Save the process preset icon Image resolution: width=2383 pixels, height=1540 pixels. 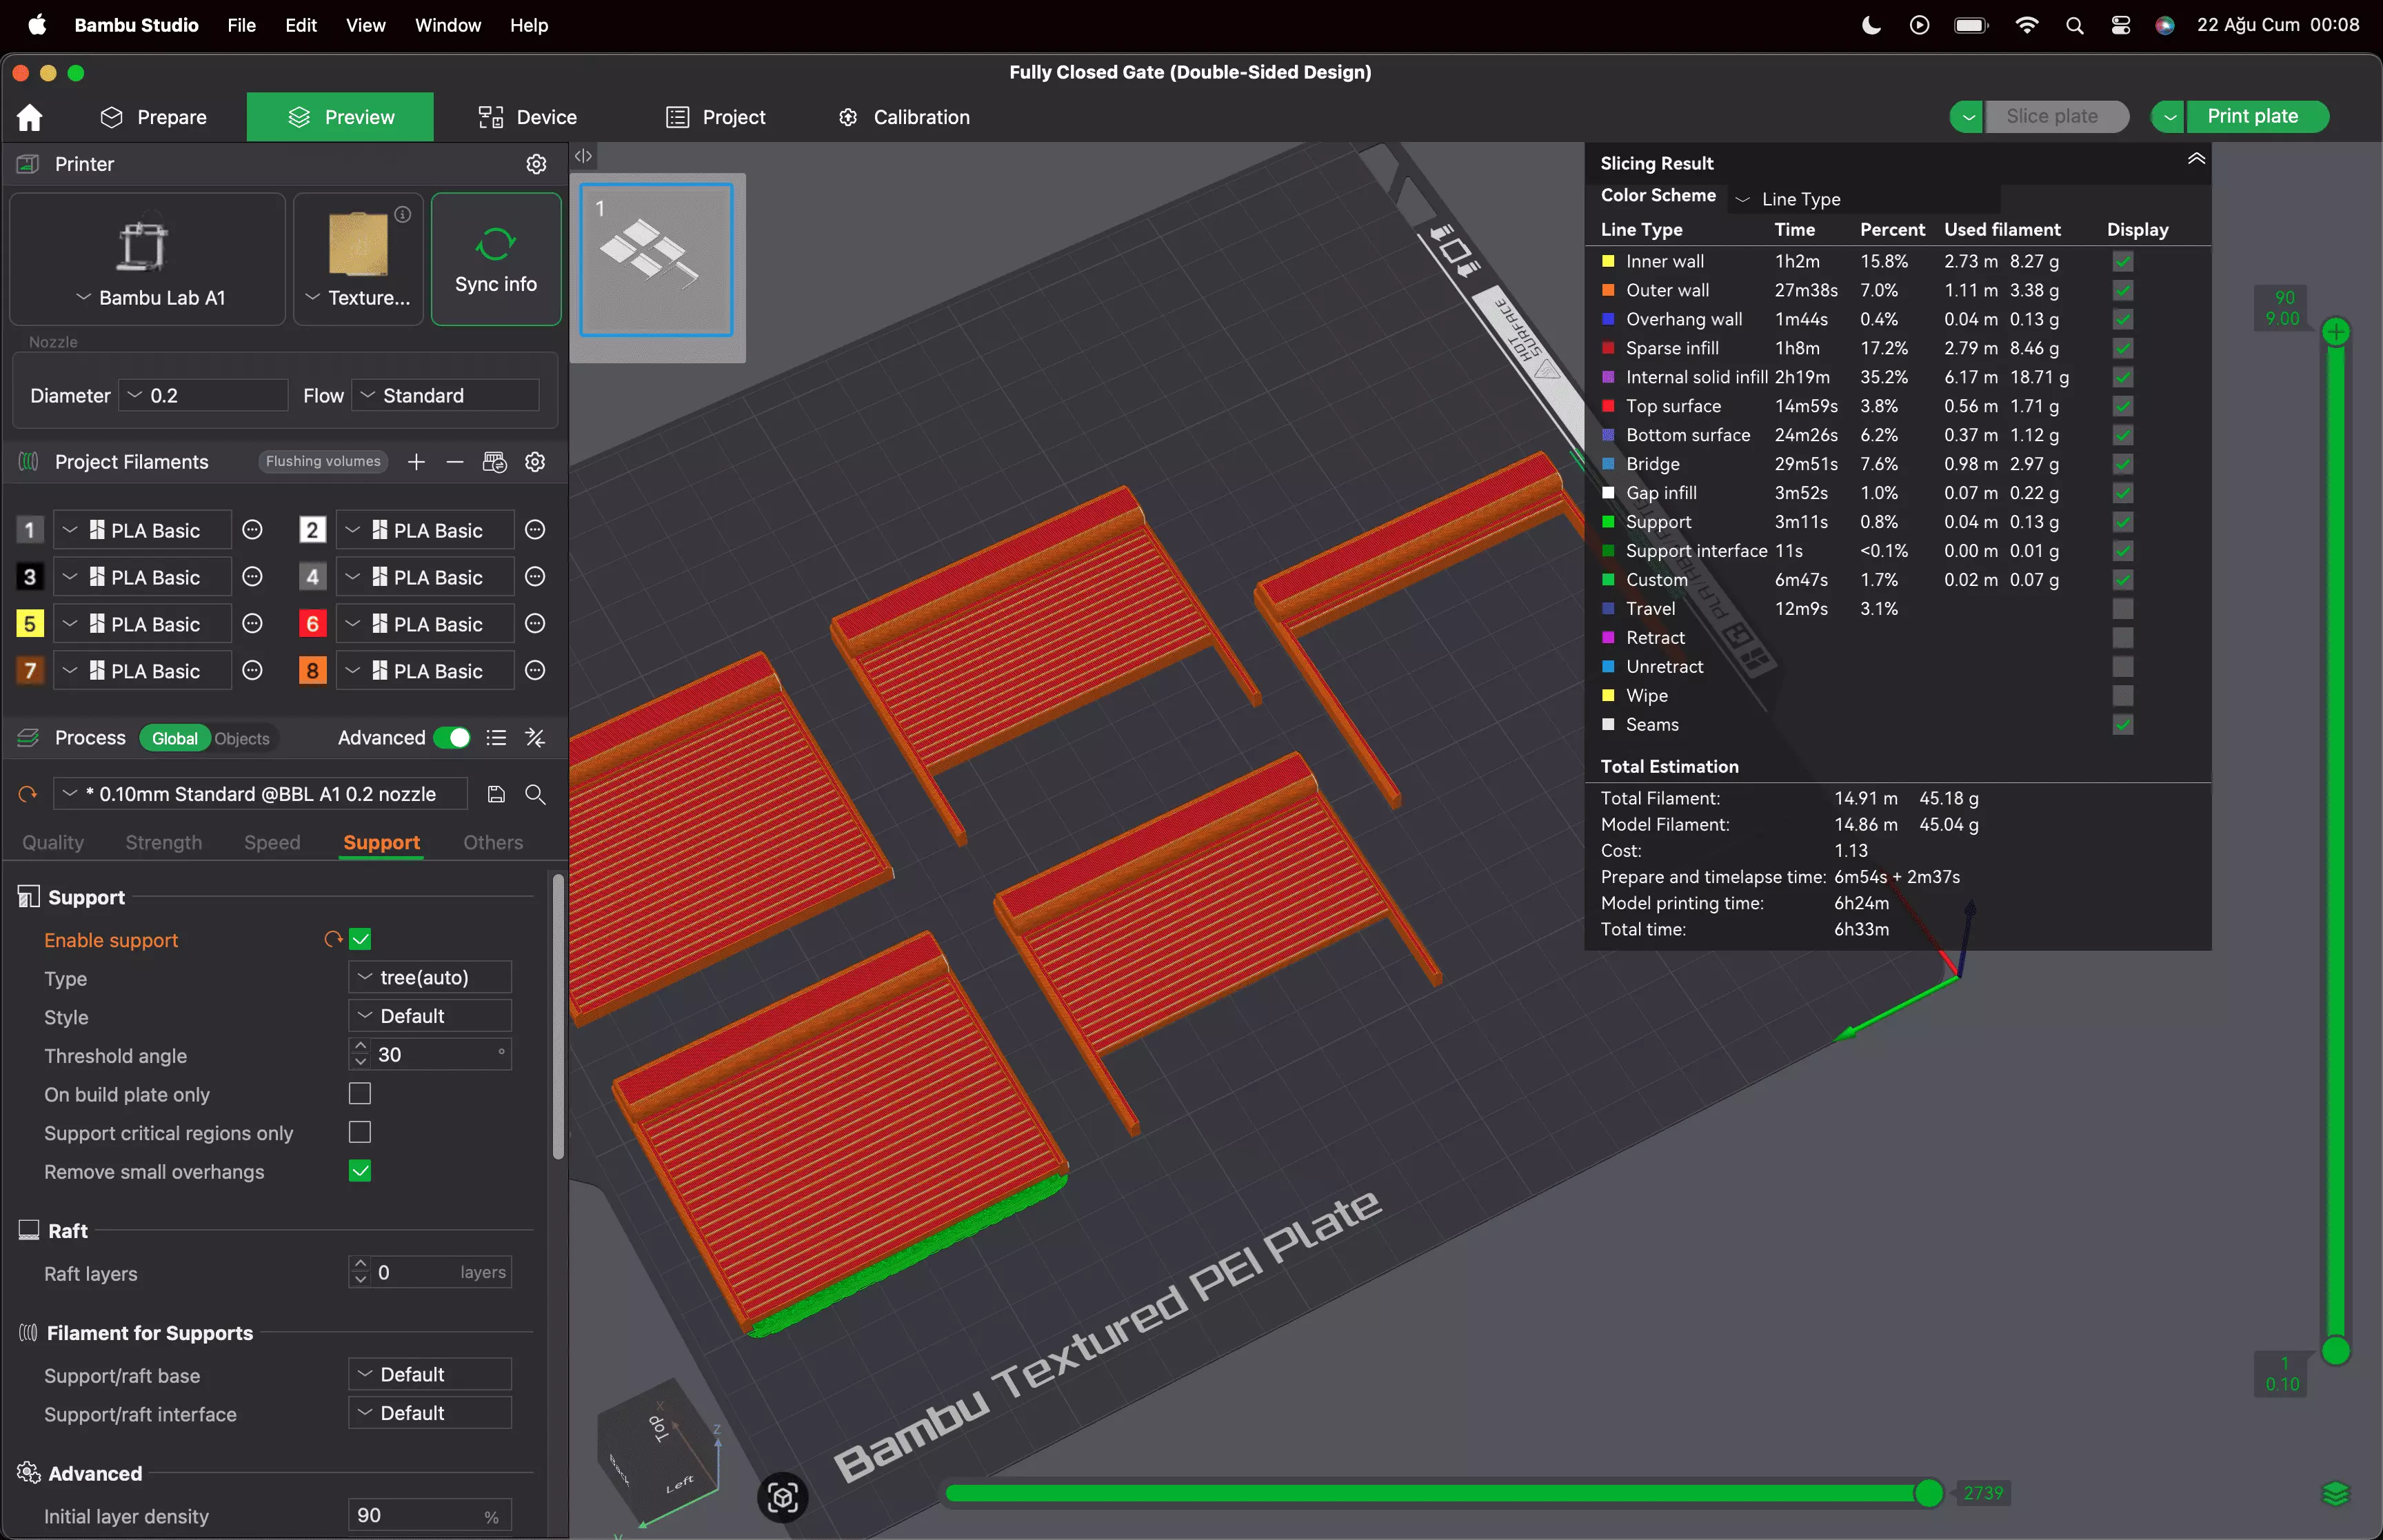pyautogui.click(x=496, y=794)
